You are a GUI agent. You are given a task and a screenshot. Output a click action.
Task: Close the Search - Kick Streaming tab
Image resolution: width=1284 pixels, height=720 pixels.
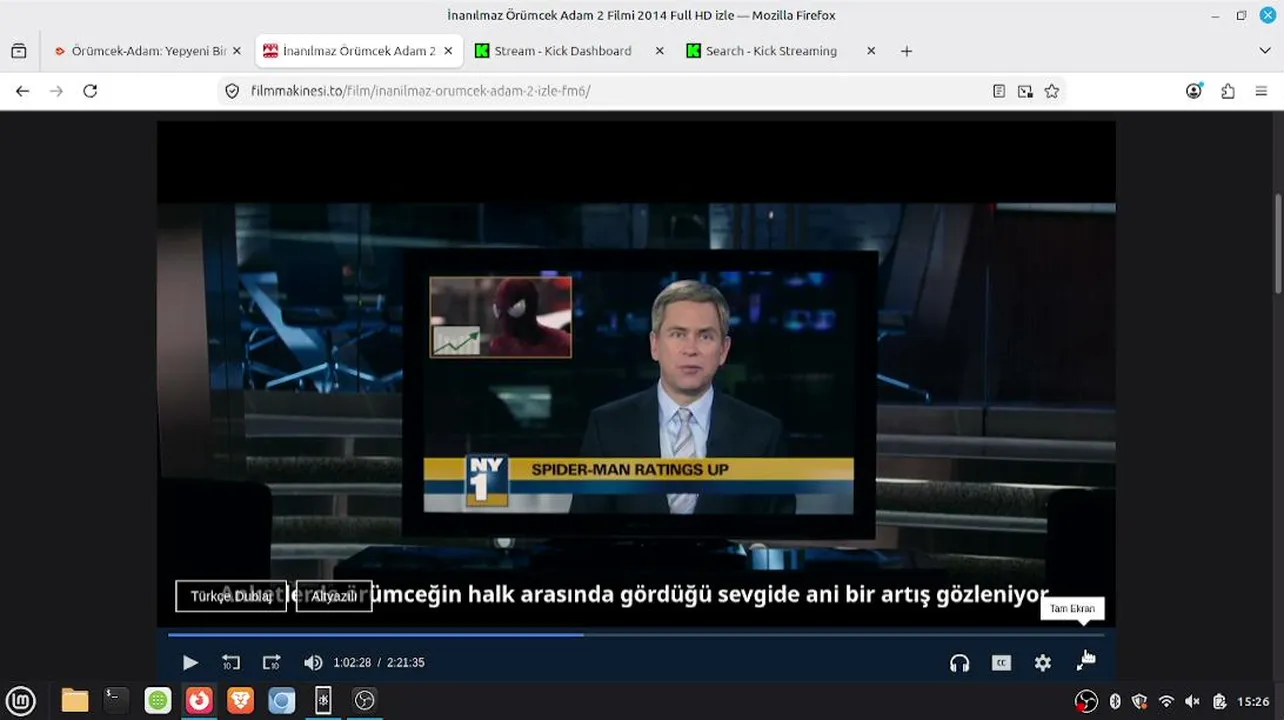pyautogui.click(x=871, y=51)
